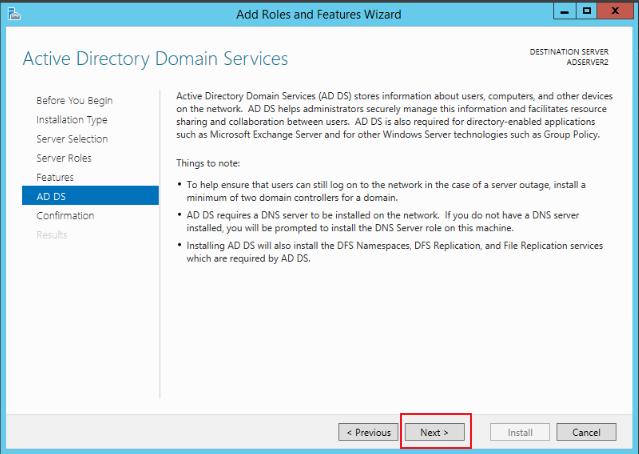Maximize the wizard window
Screen dimensions: 639x454
[x=587, y=11]
